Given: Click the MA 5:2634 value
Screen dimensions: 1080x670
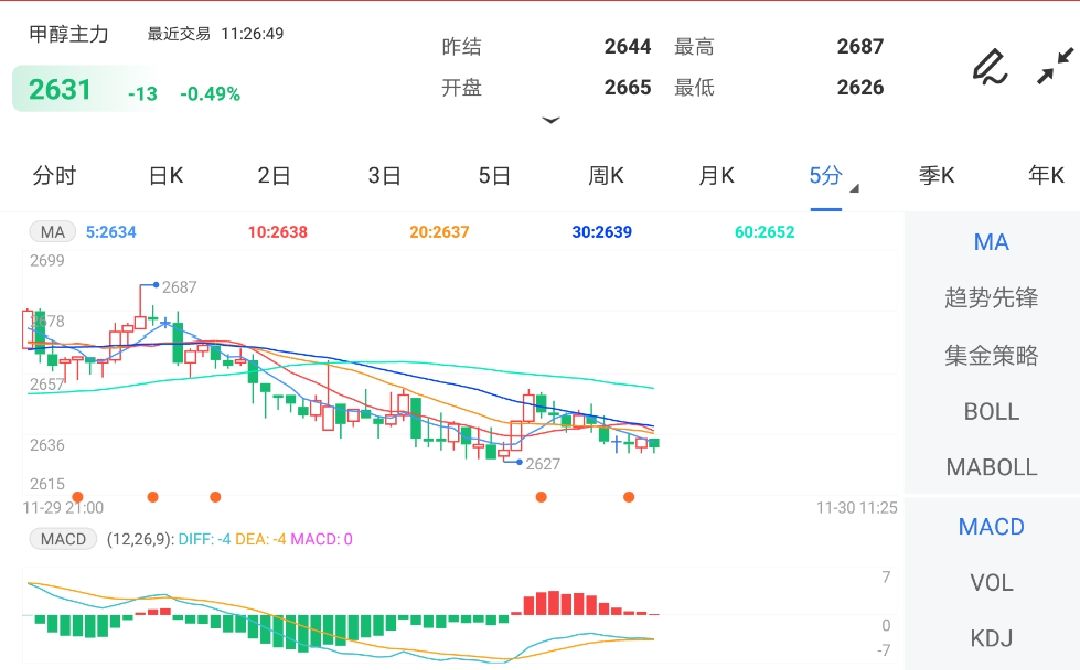Looking at the screenshot, I should click(111, 232).
